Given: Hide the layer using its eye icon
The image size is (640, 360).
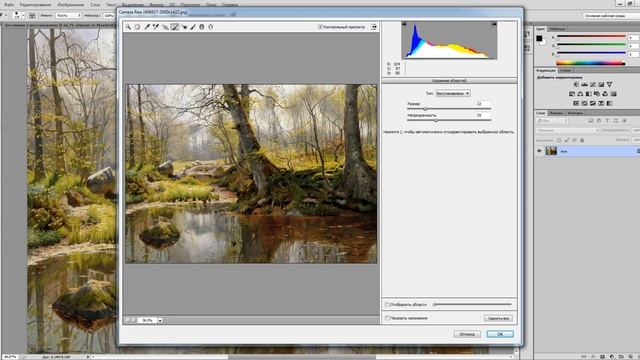Looking at the screenshot, I should point(539,151).
